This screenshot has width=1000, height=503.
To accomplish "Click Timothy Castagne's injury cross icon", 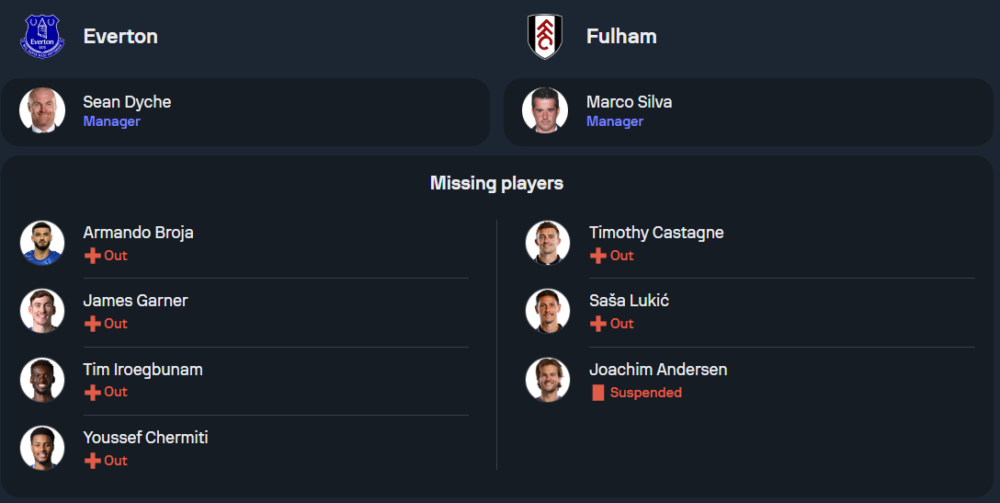I will (x=598, y=256).
